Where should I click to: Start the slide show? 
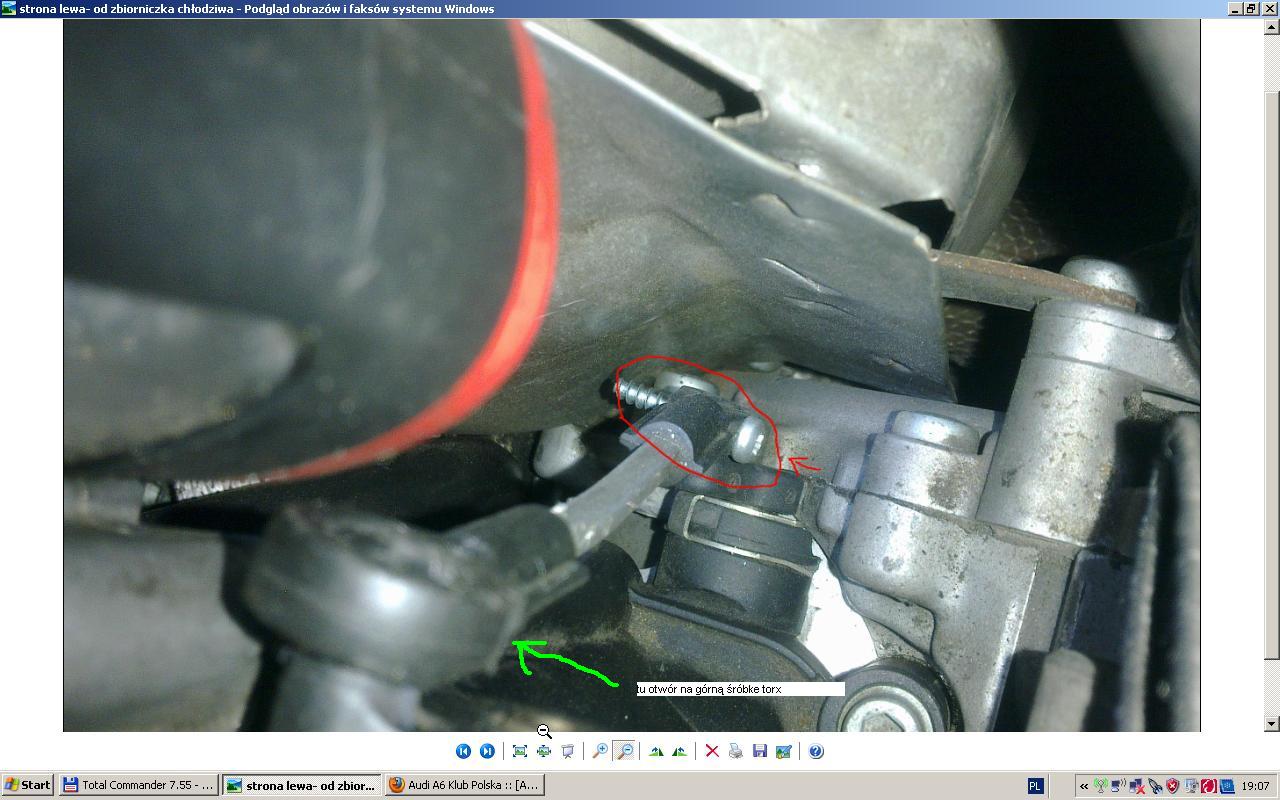pos(568,751)
